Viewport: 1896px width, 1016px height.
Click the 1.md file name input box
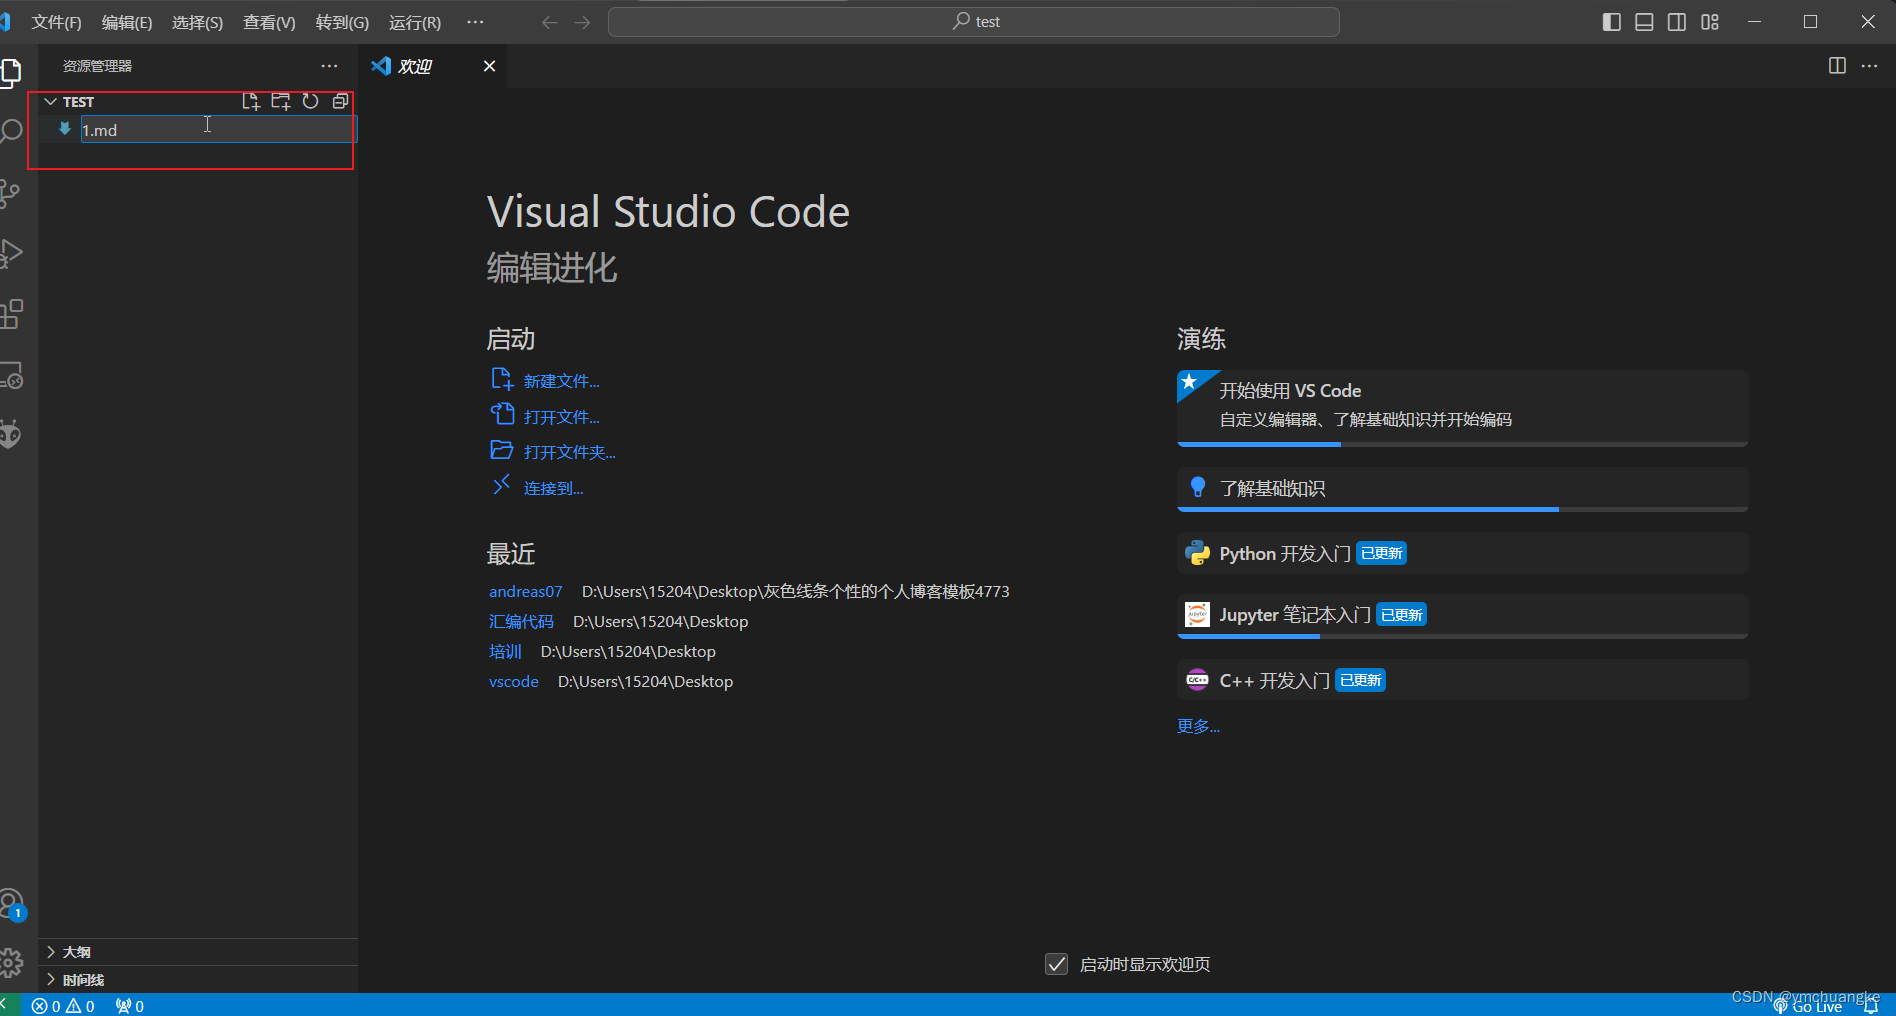[217, 130]
